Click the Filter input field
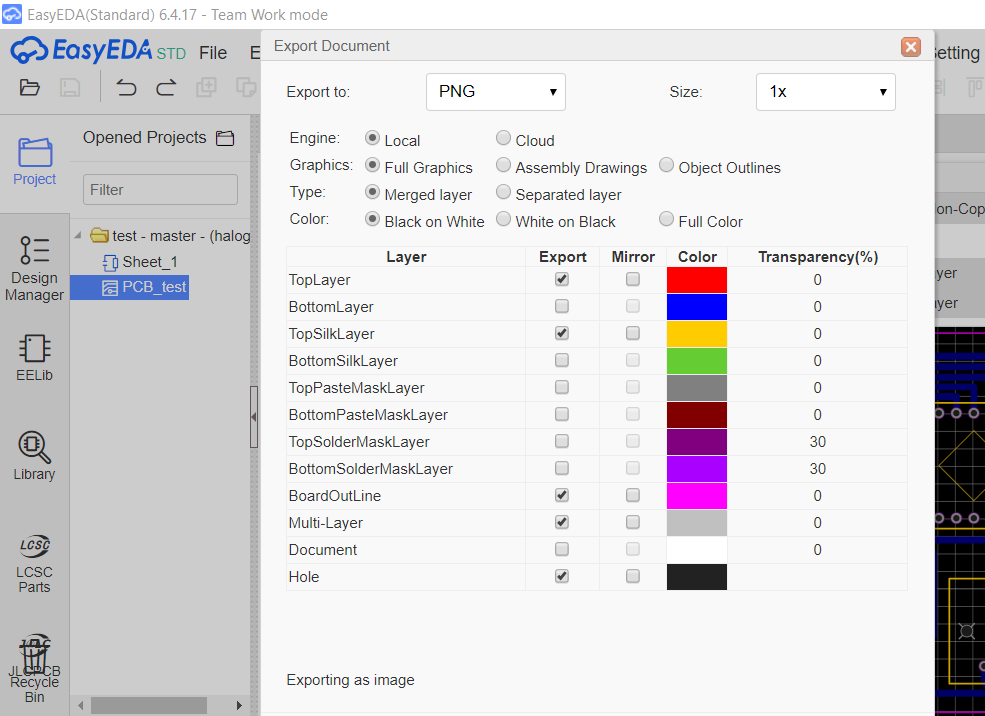The height and width of the screenshot is (716, 985). point(160,190)
